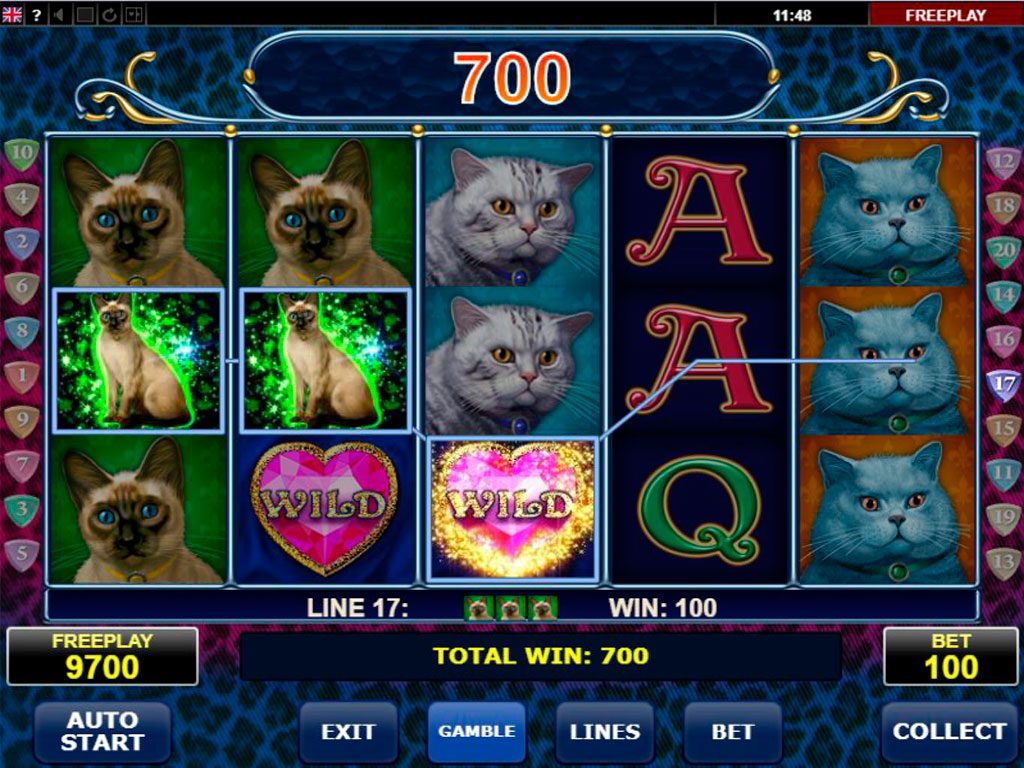This screenshot has width=1024, height=768.
Task: Click the FREEPLAY tab at top right
Action: [x=946, y=14]
